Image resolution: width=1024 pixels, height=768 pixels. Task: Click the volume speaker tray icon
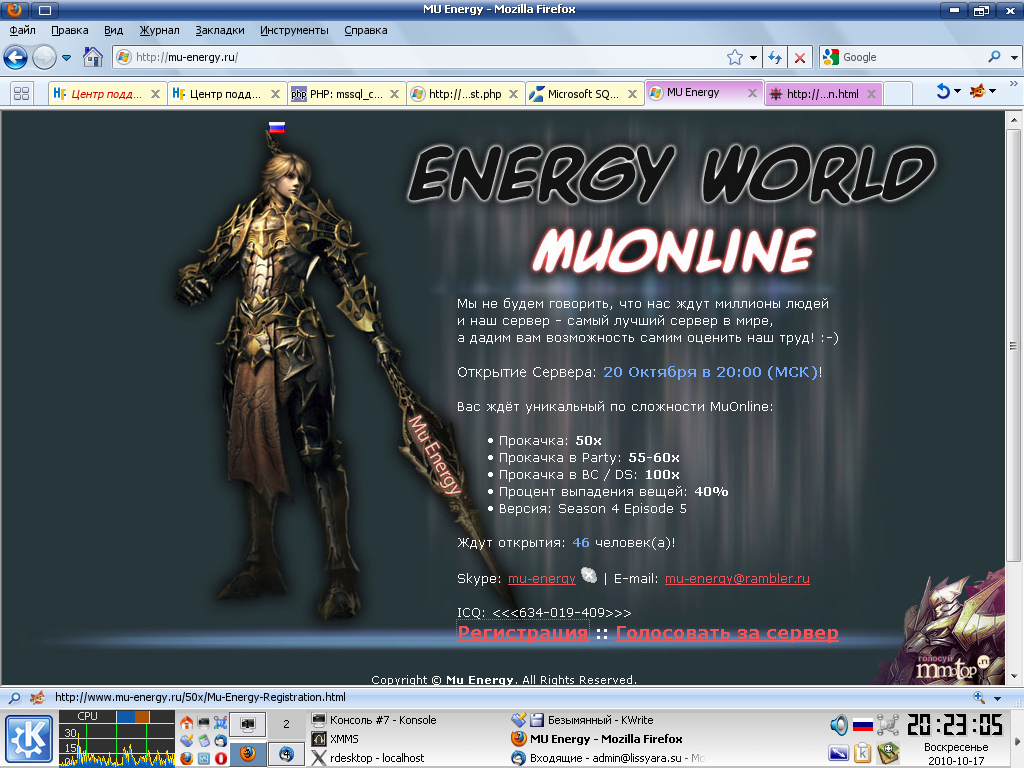click(839, 724)
